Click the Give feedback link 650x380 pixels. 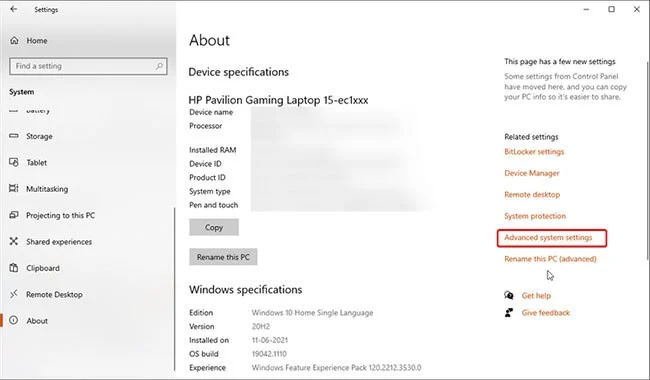(x=546, y=313)
